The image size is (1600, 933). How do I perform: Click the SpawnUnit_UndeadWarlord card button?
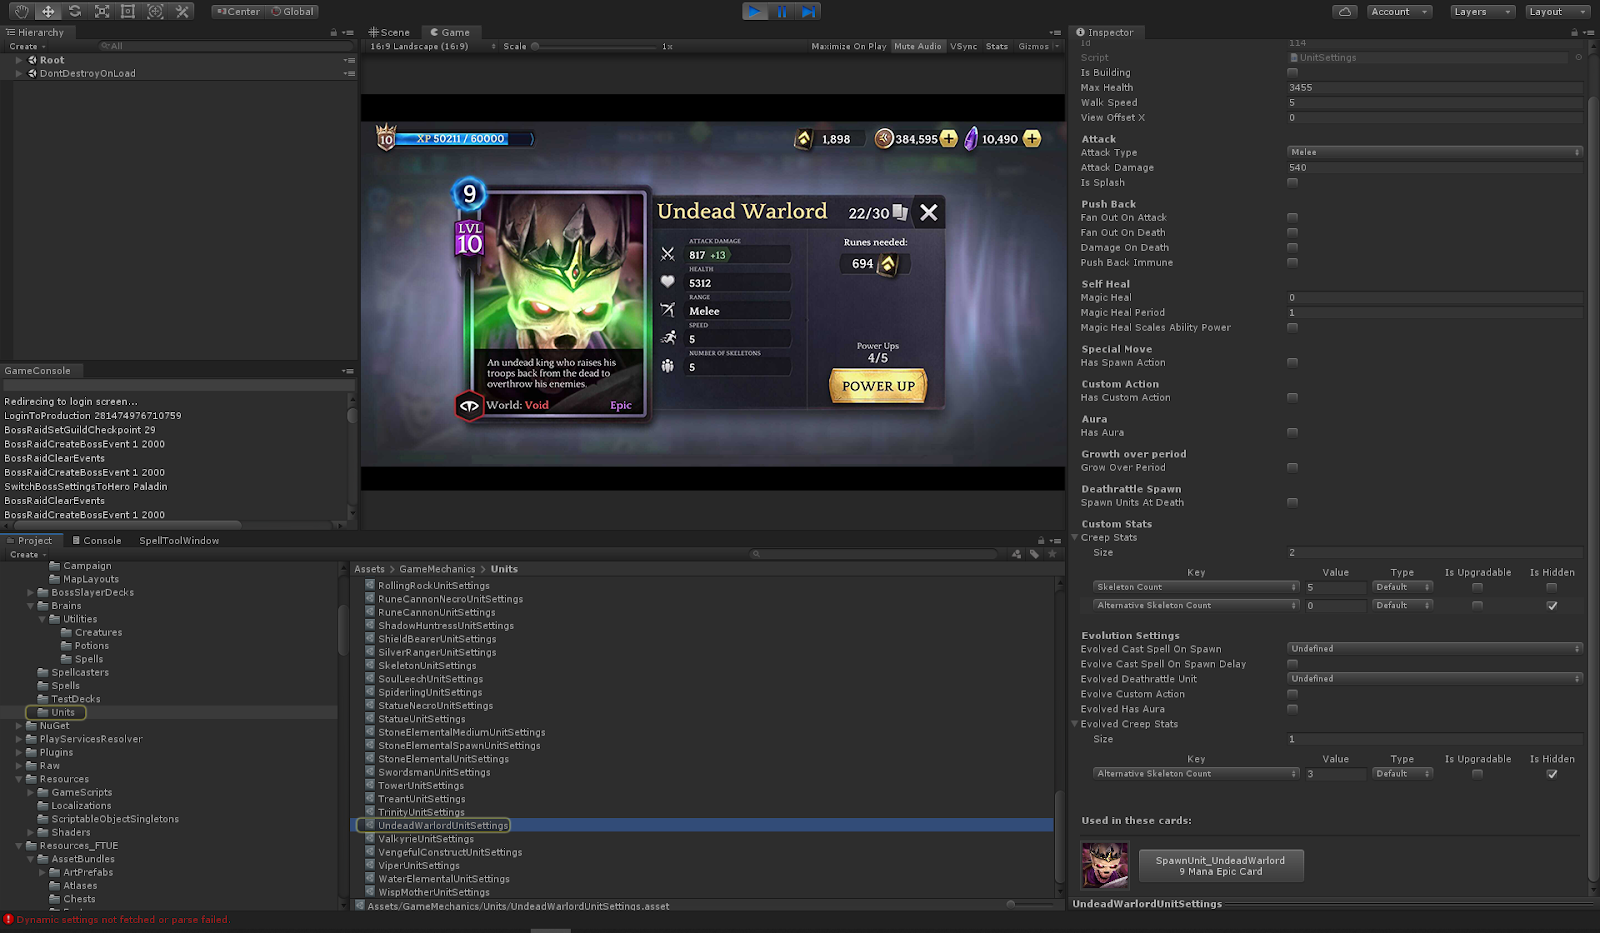pyautogui.click(x=1221, y=866)
